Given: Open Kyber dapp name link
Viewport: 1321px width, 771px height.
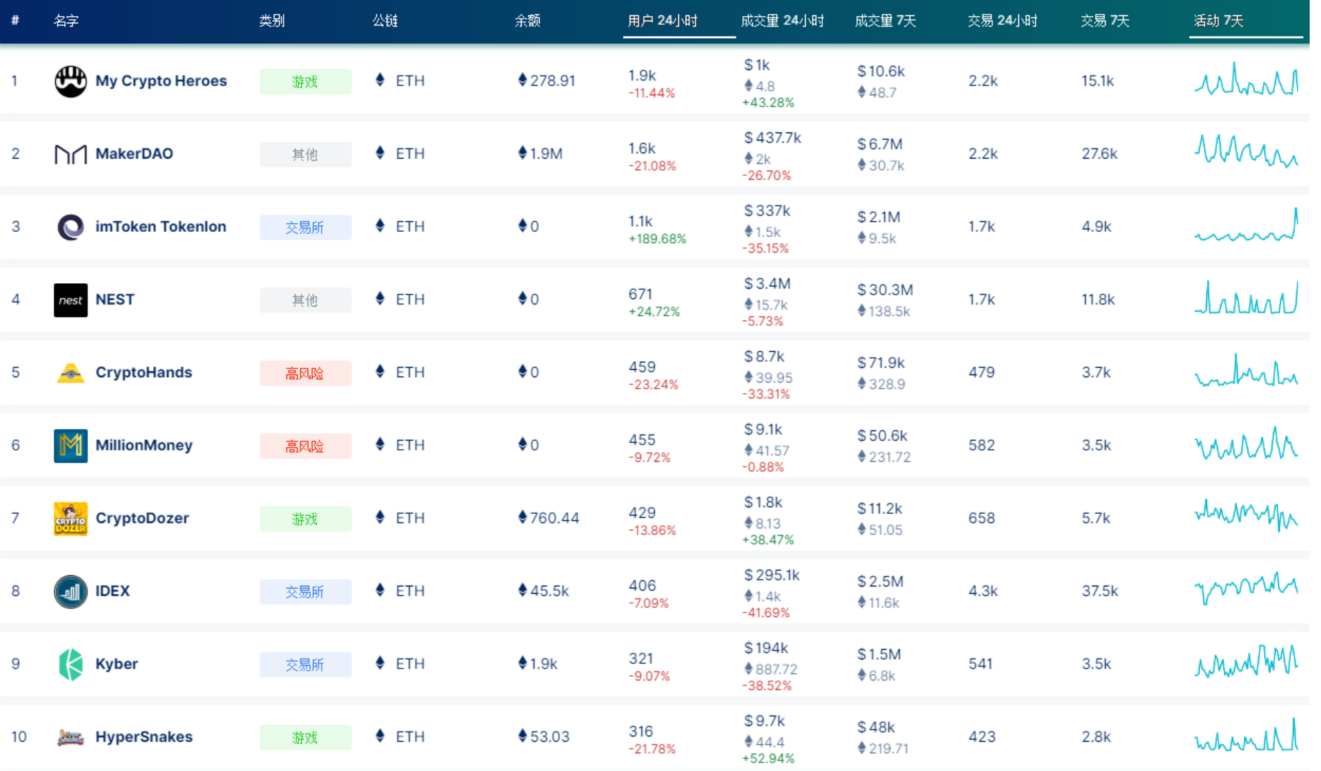Looking at the screenshot, I should point(117,665).
